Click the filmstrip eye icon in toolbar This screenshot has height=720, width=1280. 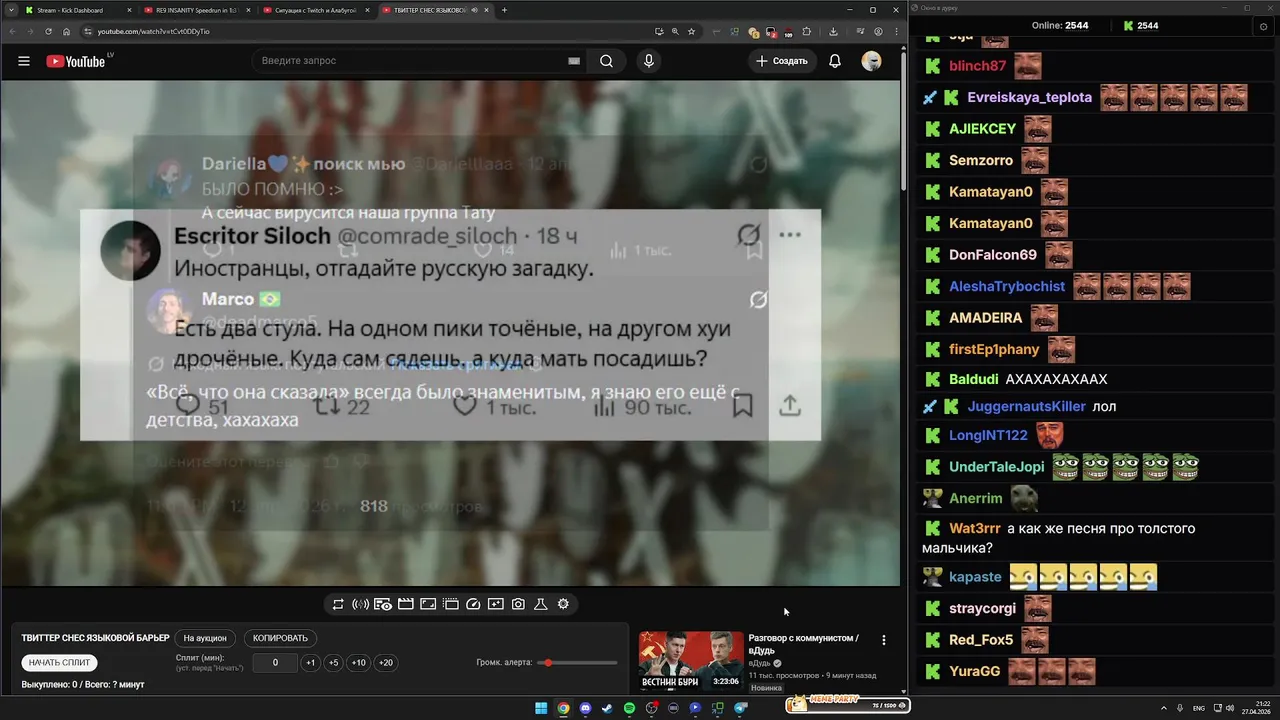(383, 604)
